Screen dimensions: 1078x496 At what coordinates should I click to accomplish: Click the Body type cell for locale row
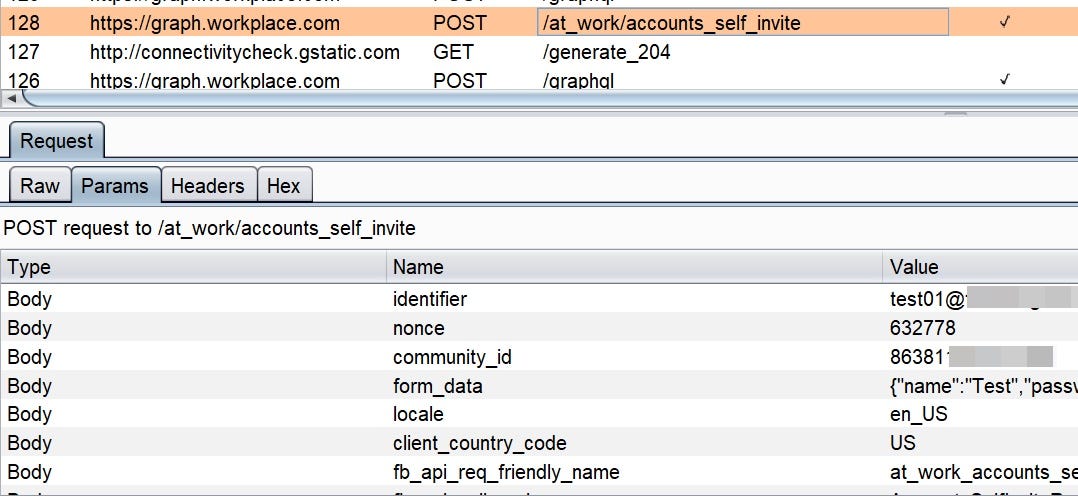(30, 415)
